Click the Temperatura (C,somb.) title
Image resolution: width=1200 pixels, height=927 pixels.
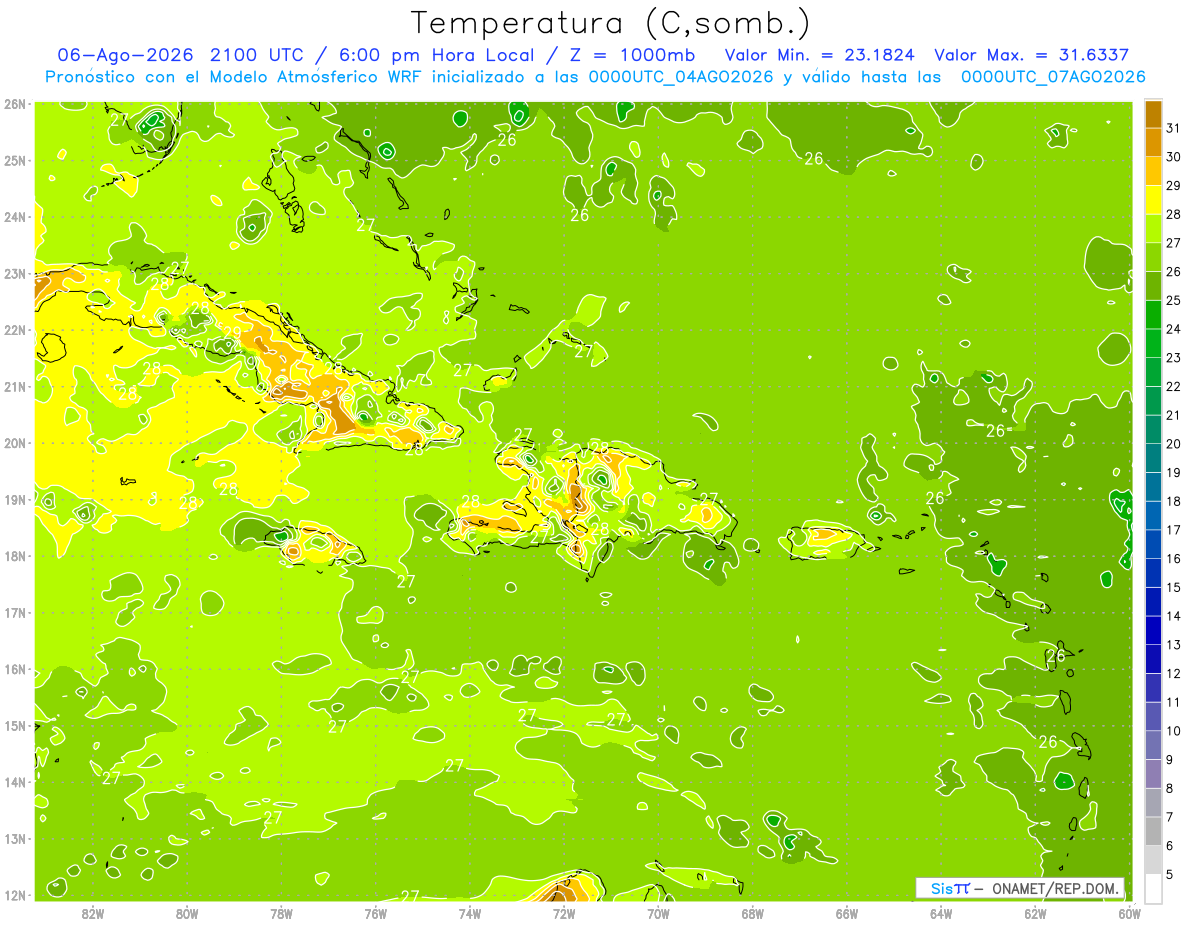(610, 22)
